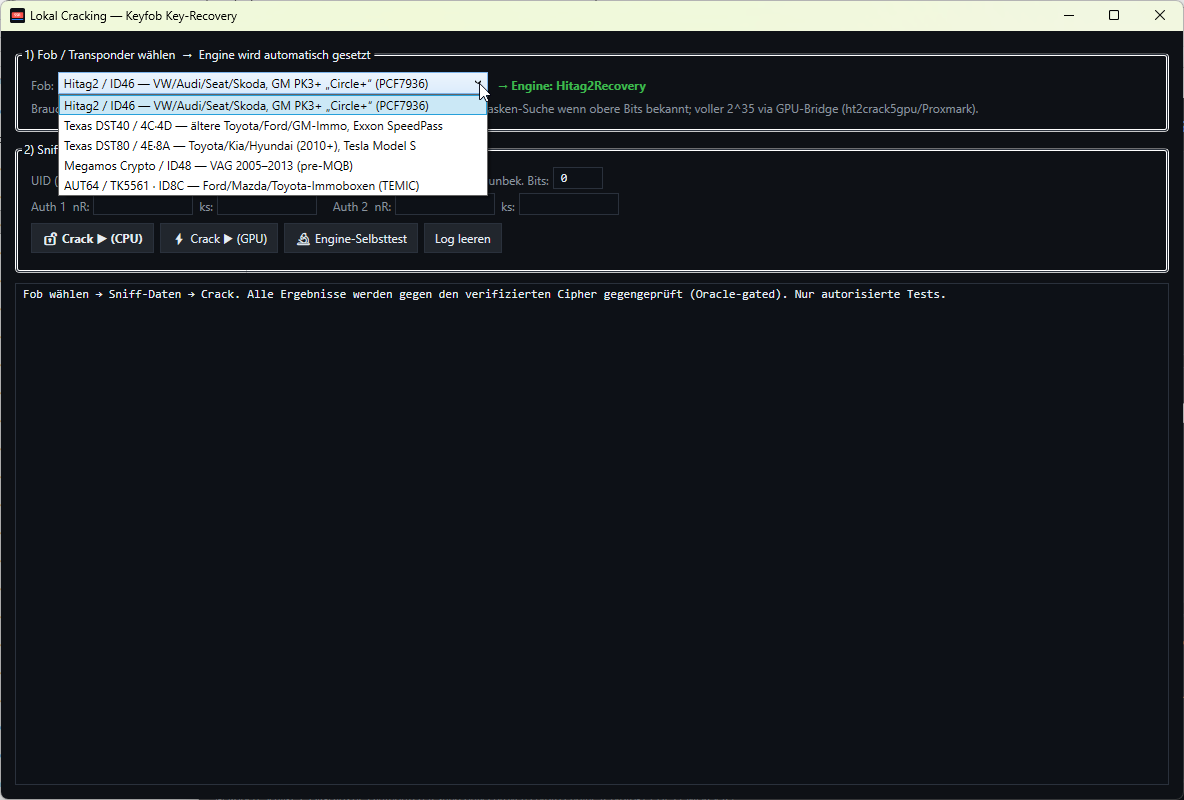Focus the Auth 2 nR field
1184x800 pixels.
click(445, 205)
